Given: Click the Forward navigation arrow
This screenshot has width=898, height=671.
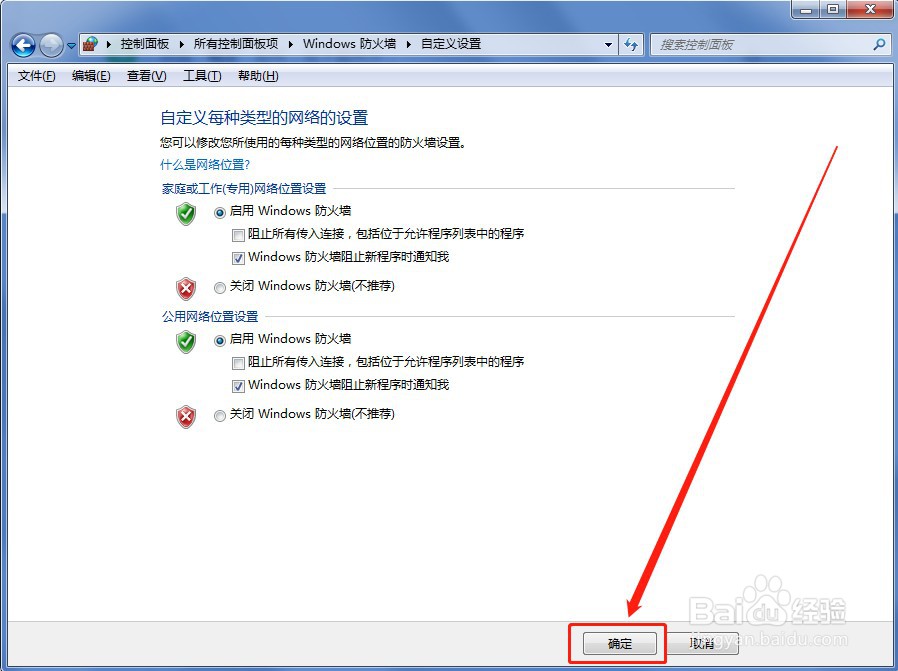Looking at the screenshot, I should 51,45.
